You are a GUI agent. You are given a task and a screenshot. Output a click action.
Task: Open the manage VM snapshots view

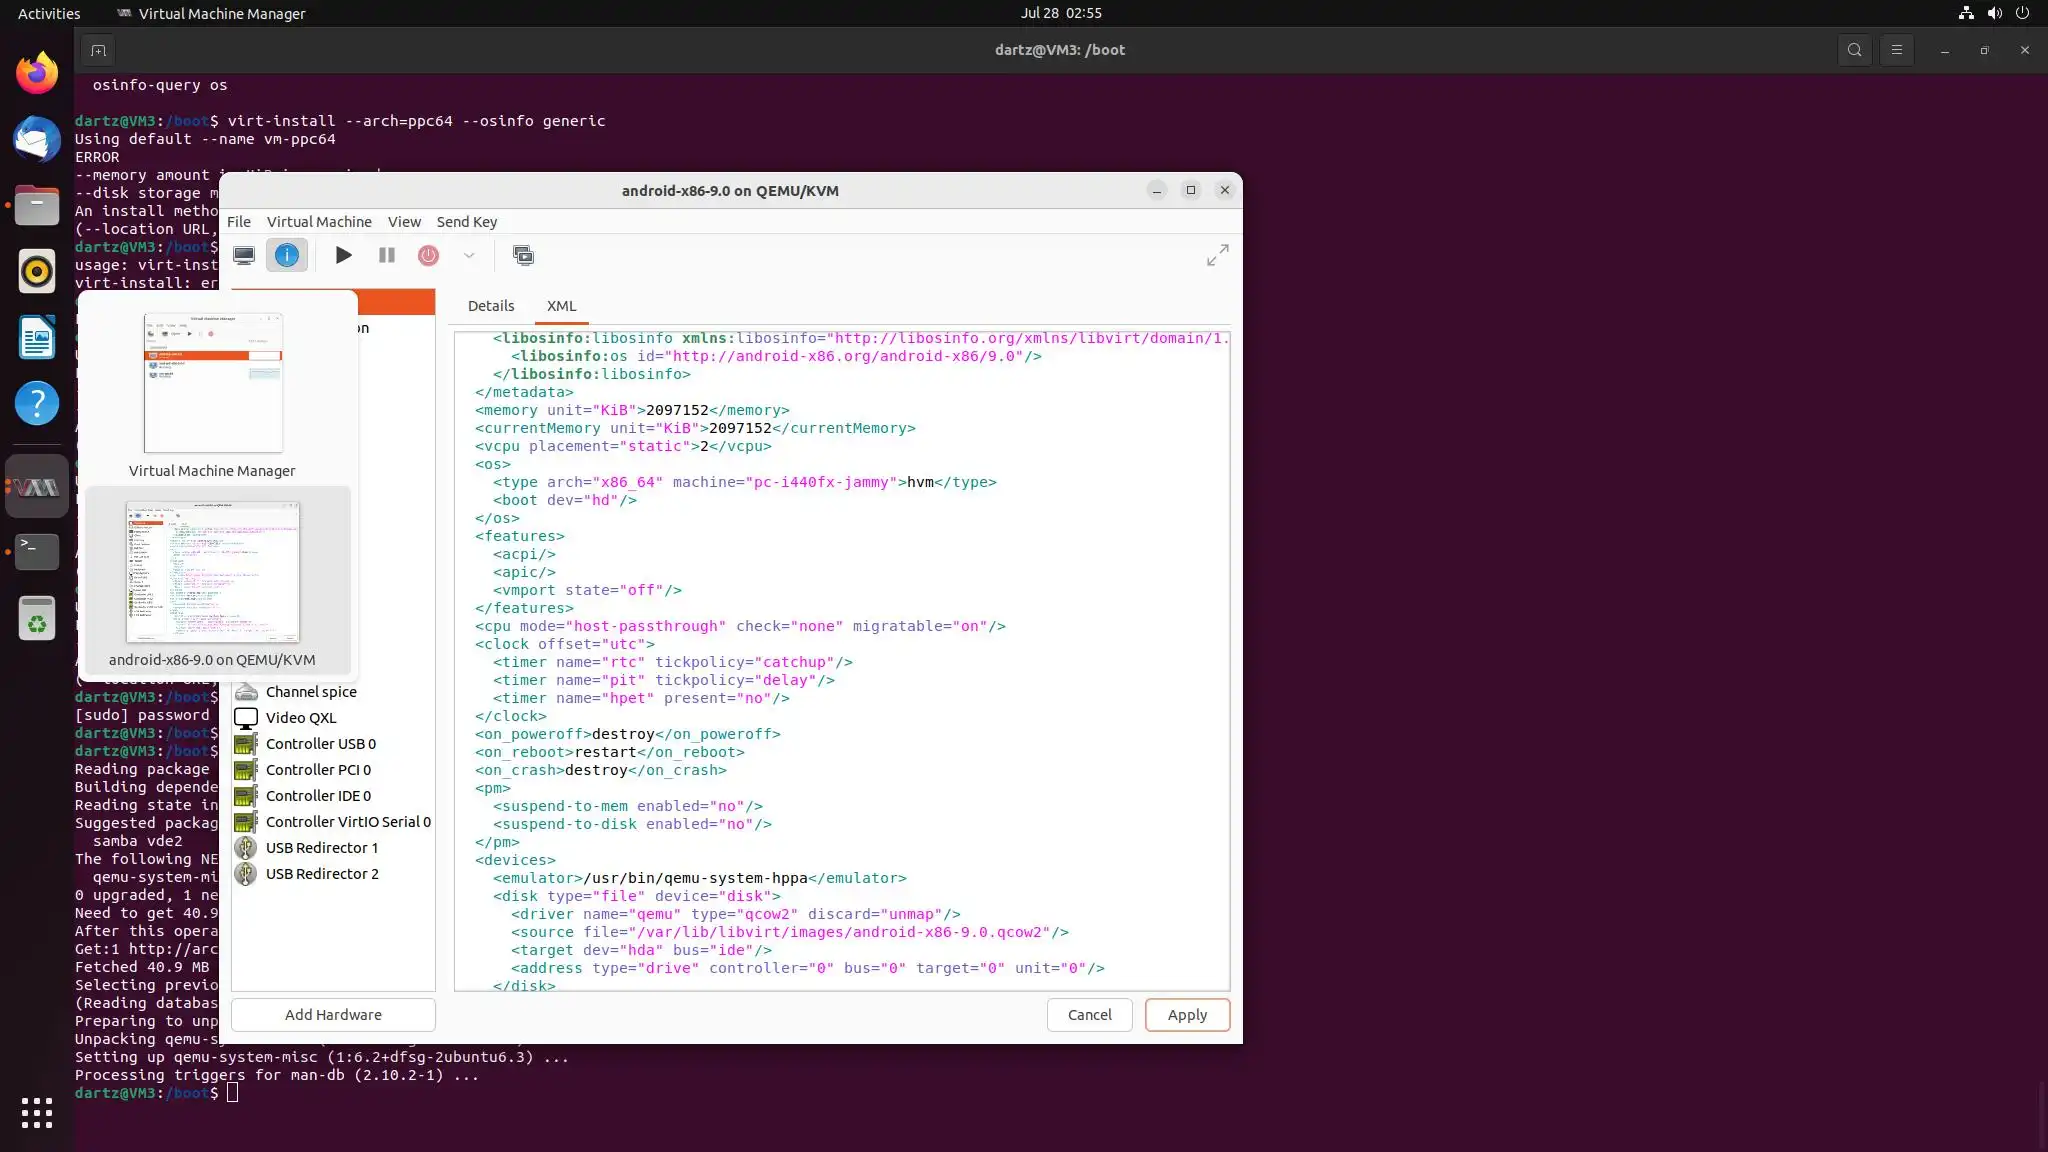523,255
